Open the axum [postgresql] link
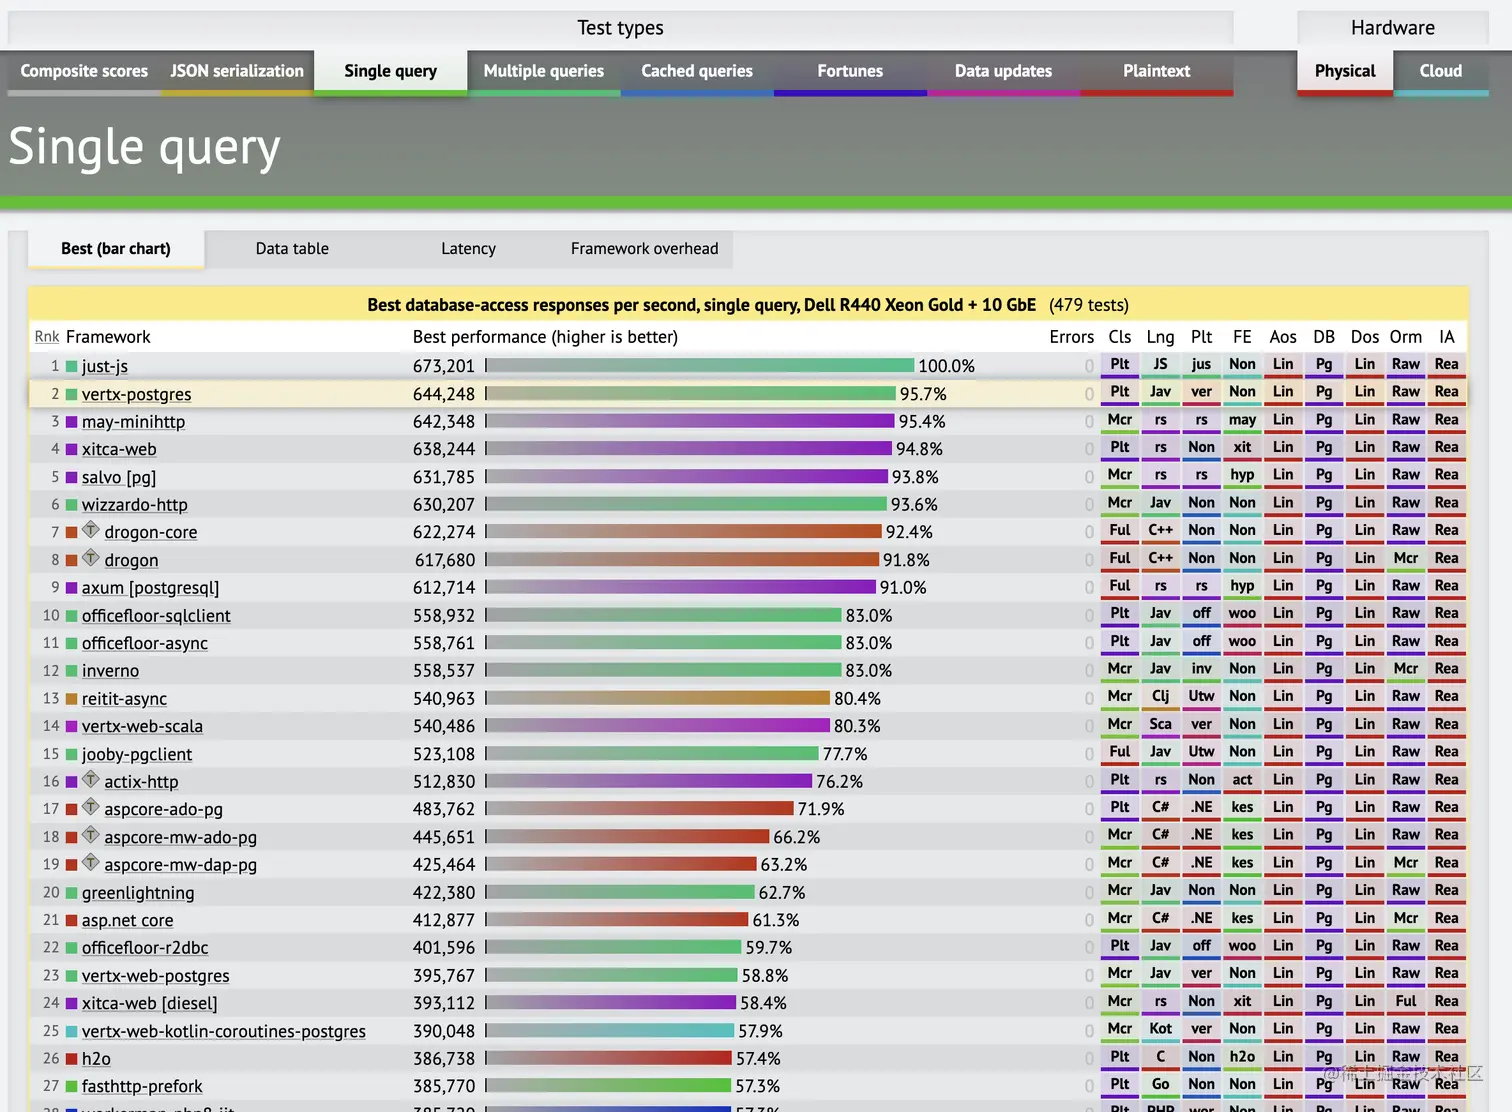The height and width of the screenshot is (1112, 1512). pyautogui.click(x=150, y=588)
